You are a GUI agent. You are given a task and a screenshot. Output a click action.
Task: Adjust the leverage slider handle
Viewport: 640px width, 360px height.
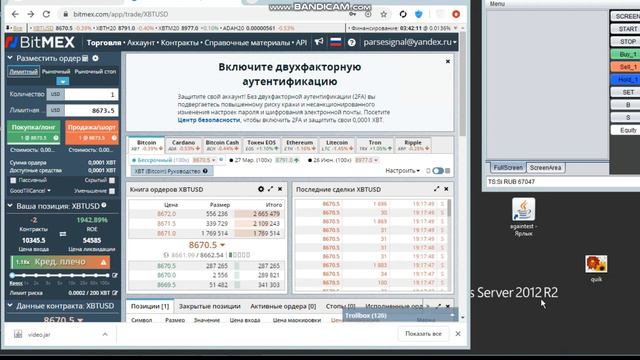pos(12,276)
